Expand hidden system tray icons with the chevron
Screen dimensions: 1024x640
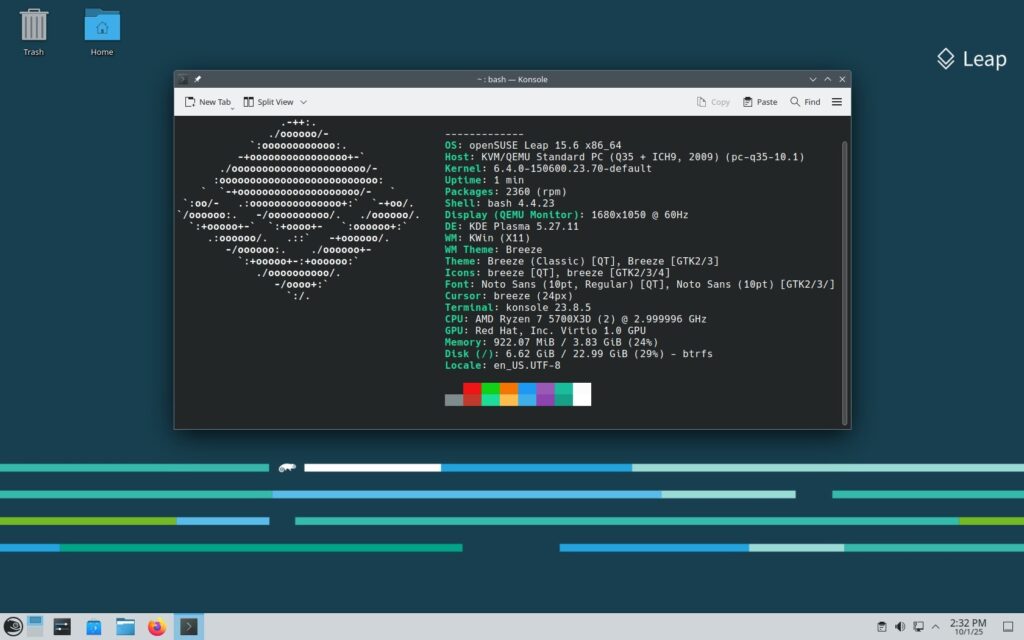point(935,626)
